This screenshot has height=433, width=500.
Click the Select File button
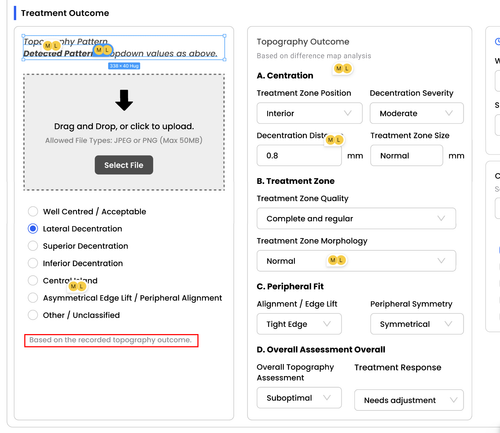point(124,165)
